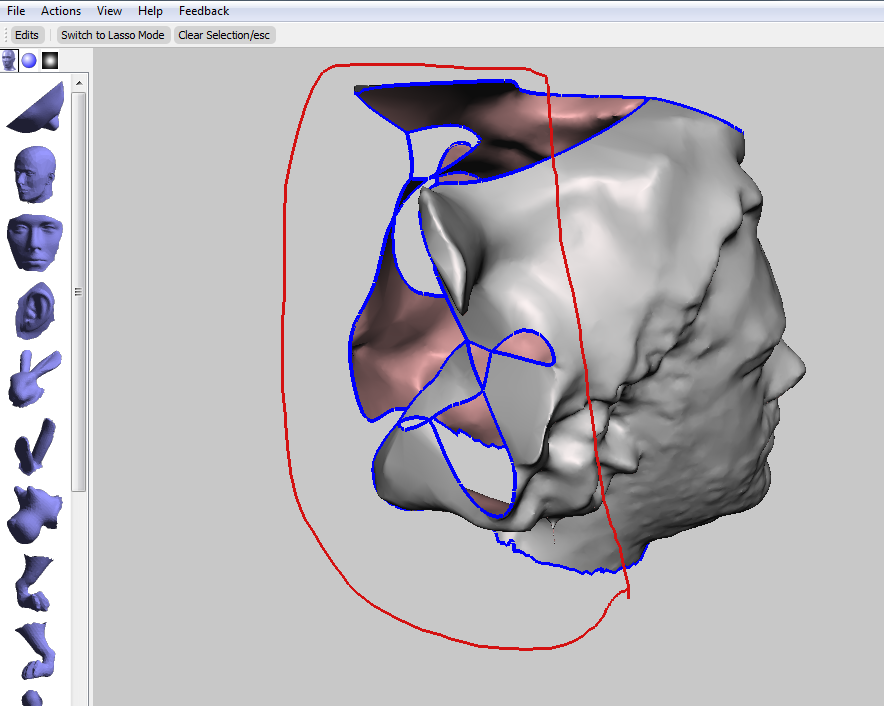Viewport: 884px width, 706px height.
Task: Open the Feedback menu
Action: click(x=204, y=11)
